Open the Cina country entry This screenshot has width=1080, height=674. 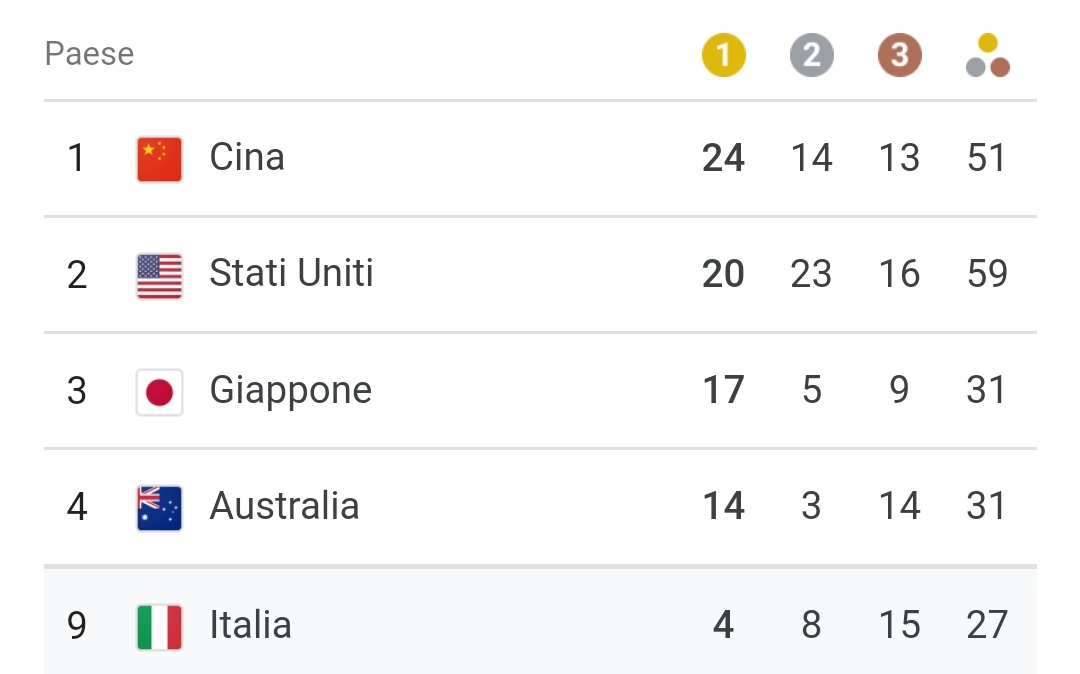coord(247,158)
